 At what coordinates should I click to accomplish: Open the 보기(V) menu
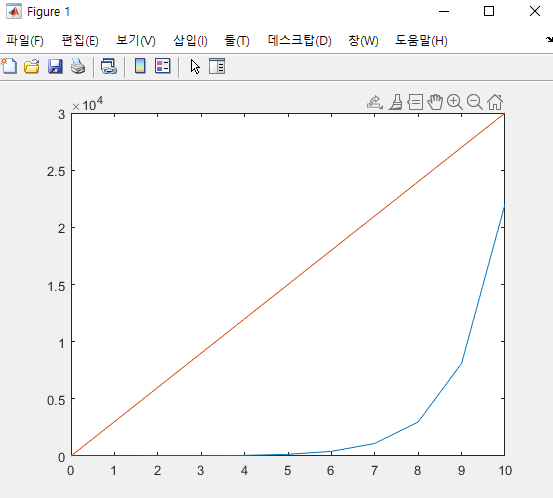[x=136, y=41]
